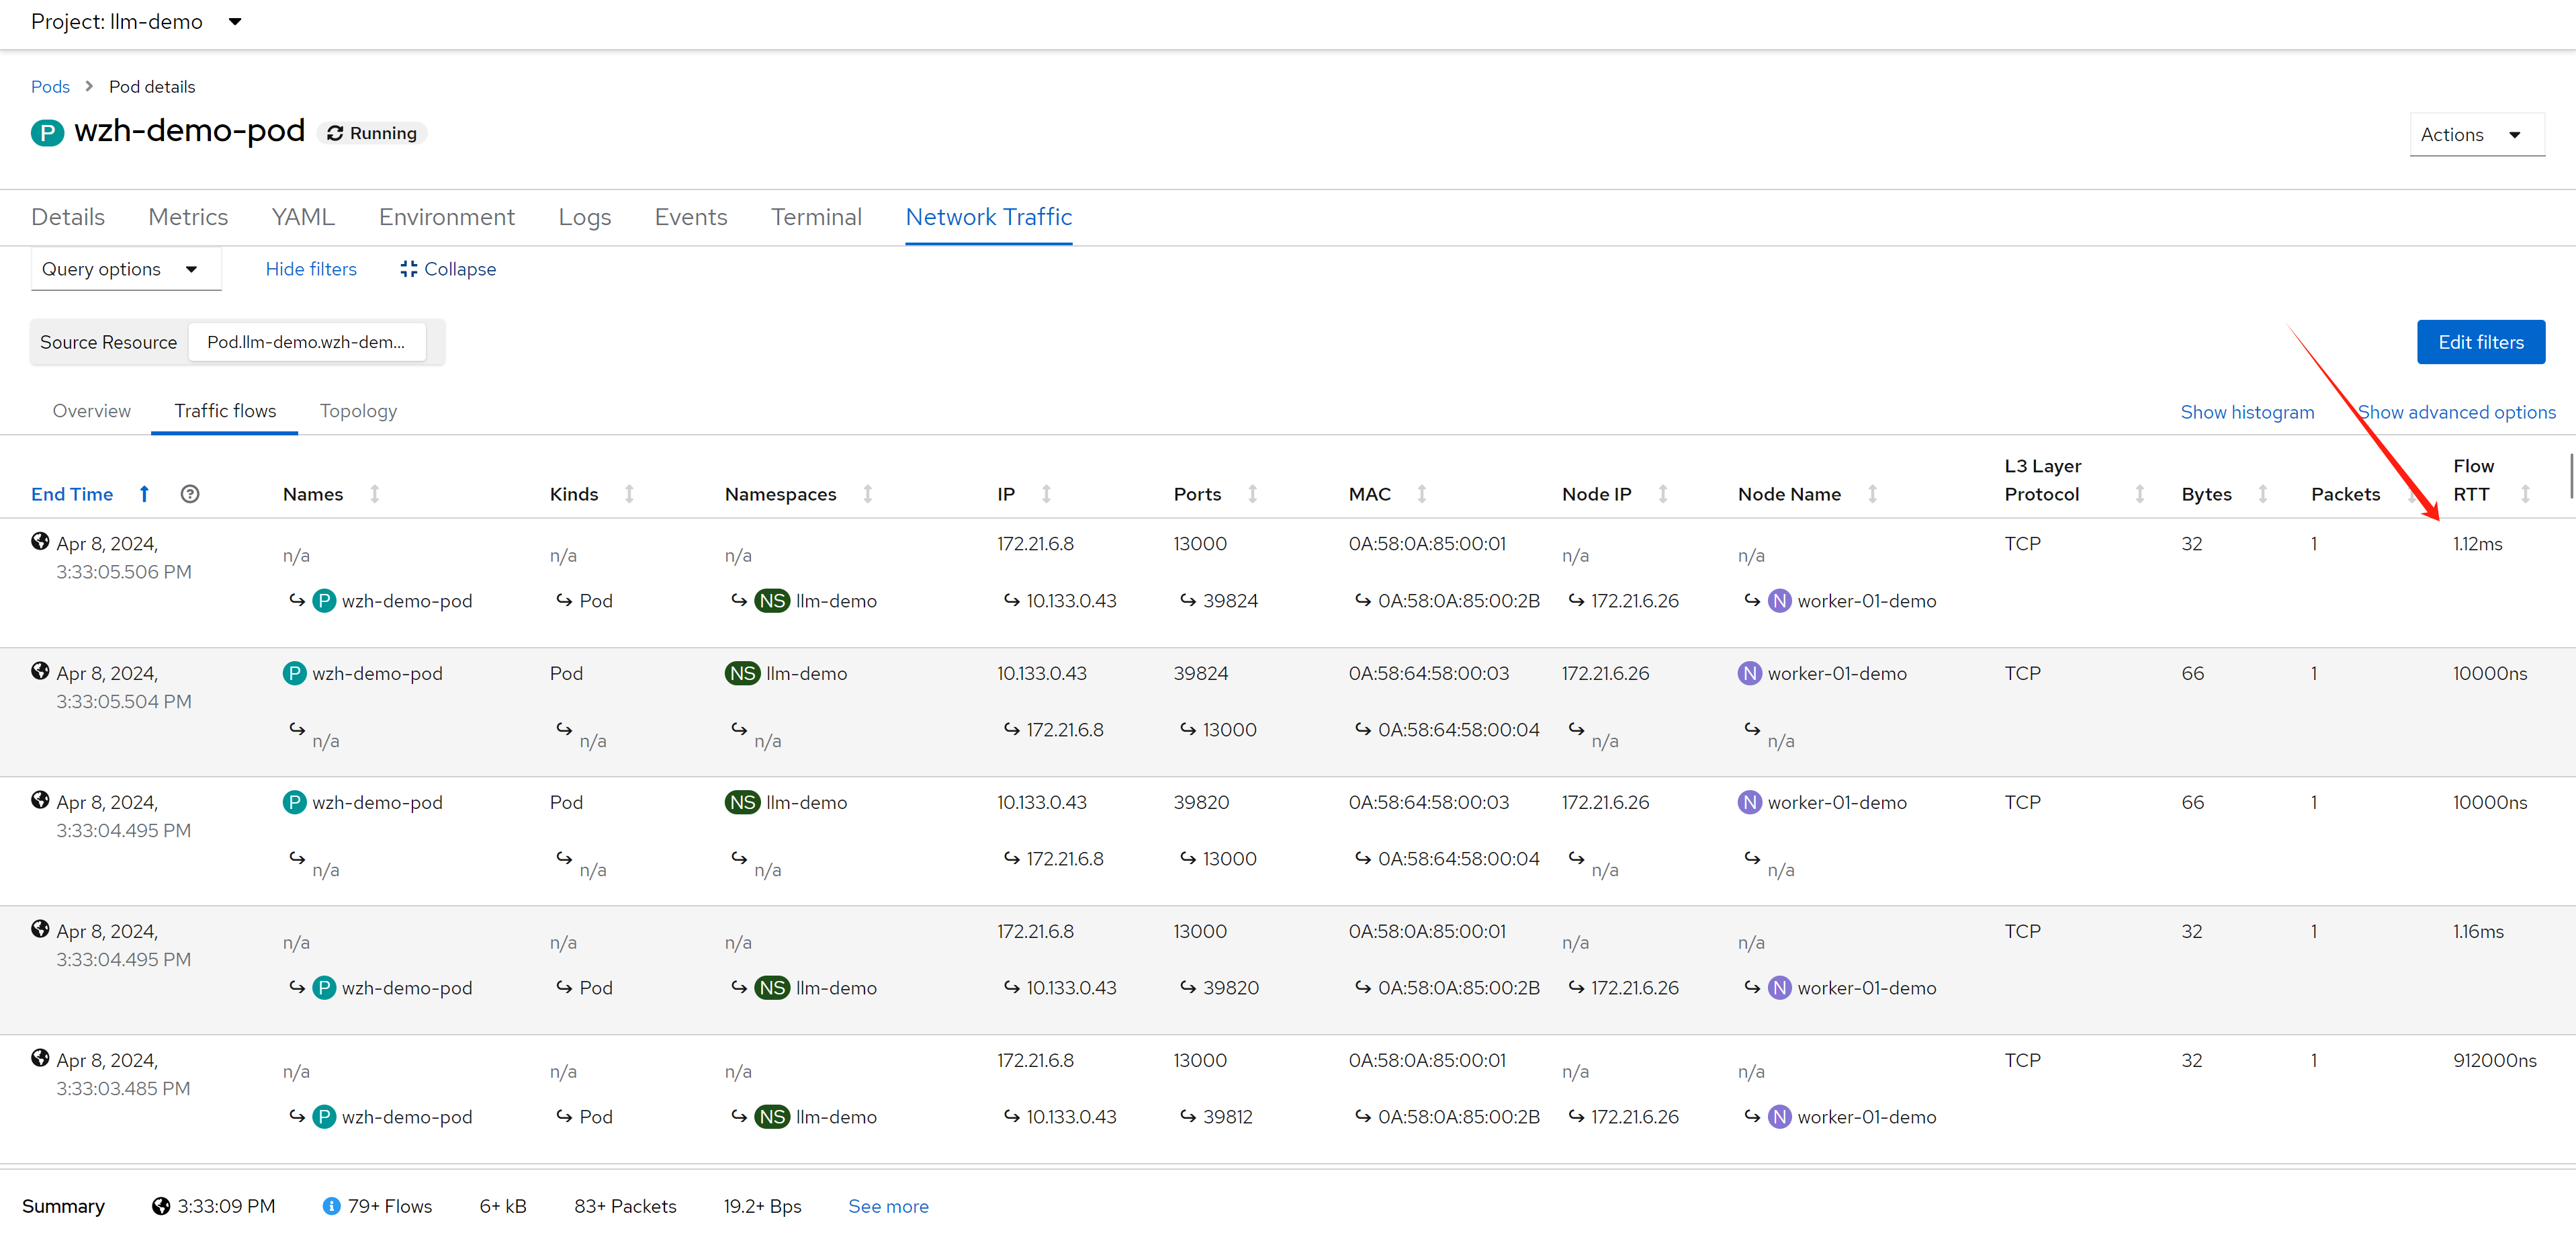Open the Project llm-demo dropdown

[x=136, y=22]
